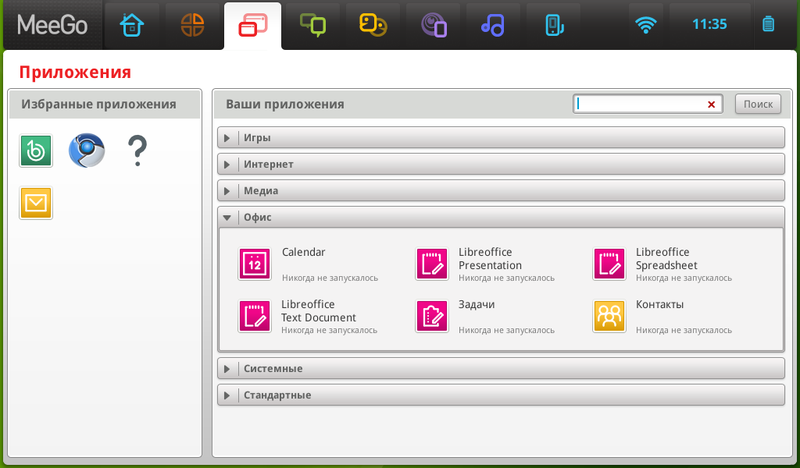The width and height of the screenshot is (800, 468).
Task: Open the question mark help favorite
Action: 137,151
